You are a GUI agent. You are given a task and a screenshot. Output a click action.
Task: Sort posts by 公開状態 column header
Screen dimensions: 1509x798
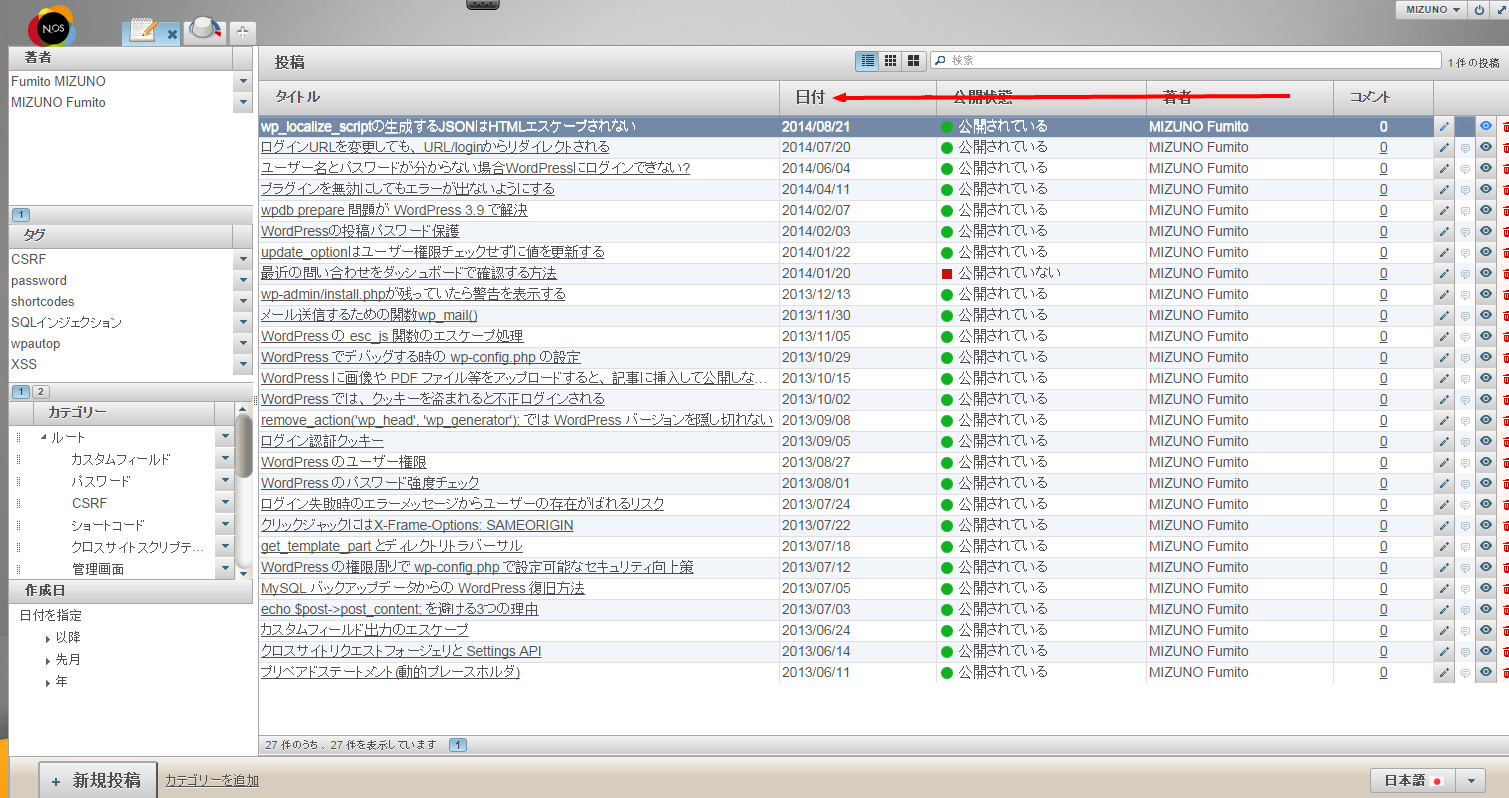1042,97
